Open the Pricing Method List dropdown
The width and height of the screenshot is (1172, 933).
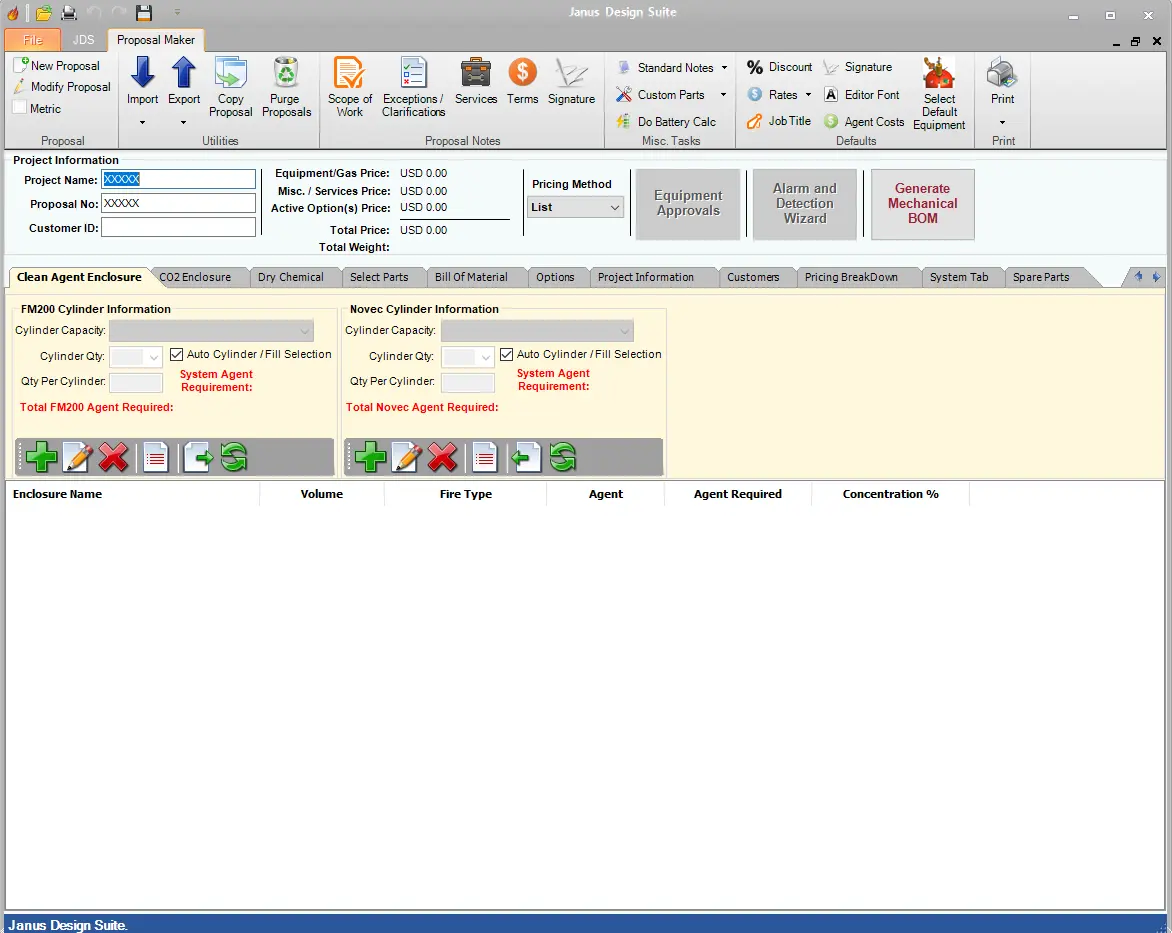(575, 207)
